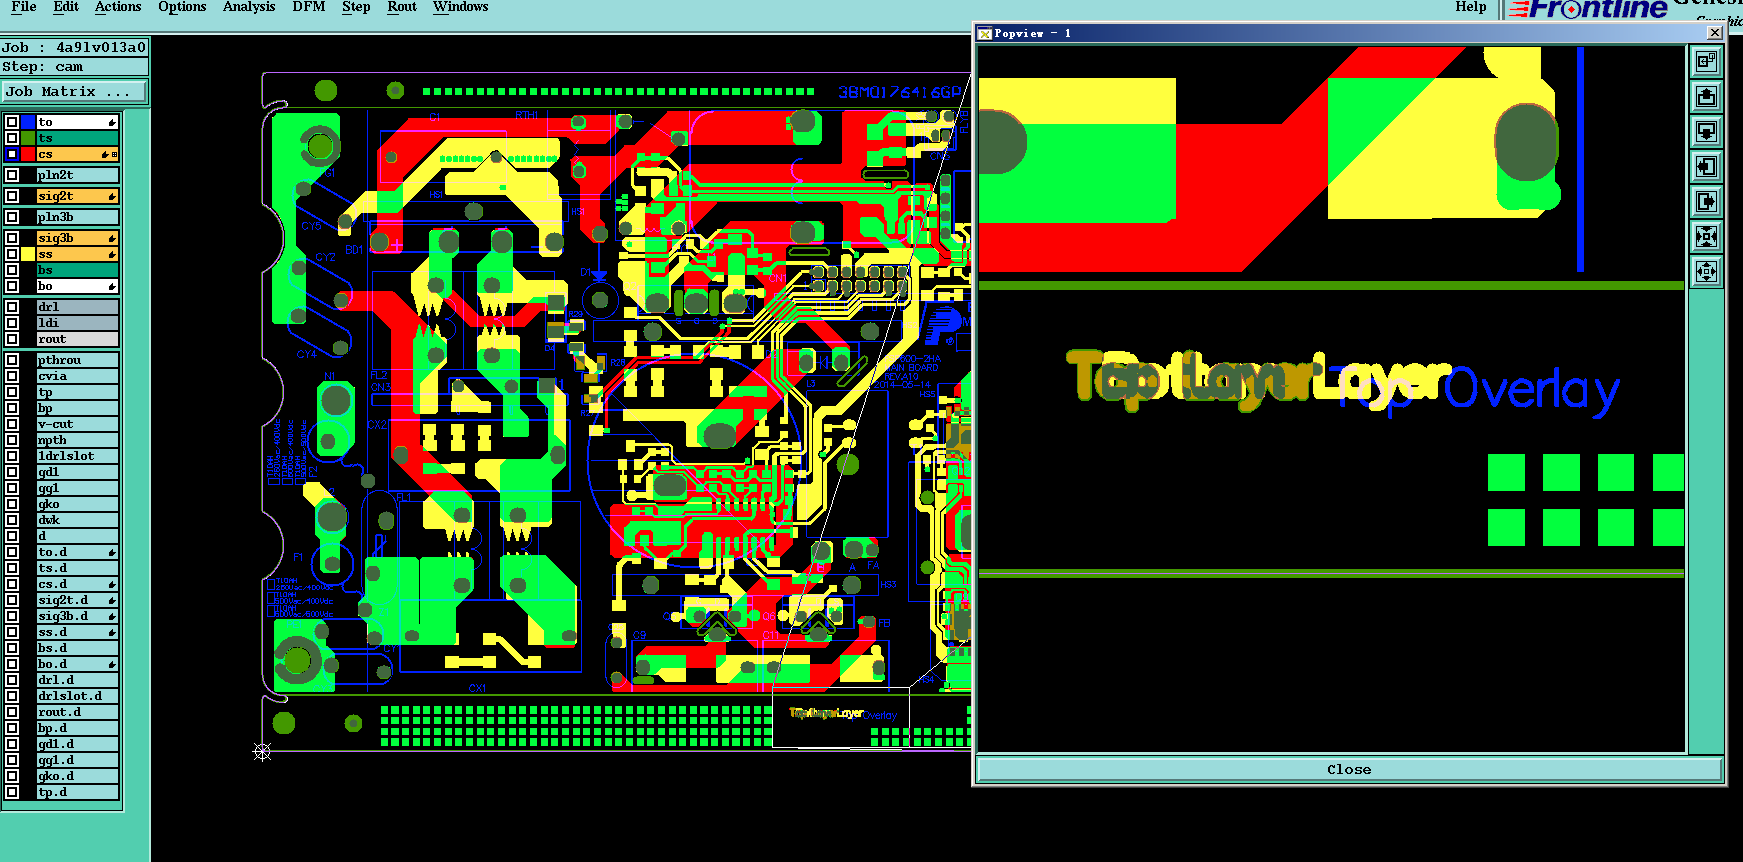The image size is (1743, 862).
Task: Click the Popview zoom region box on board
Action: [841, 717]
